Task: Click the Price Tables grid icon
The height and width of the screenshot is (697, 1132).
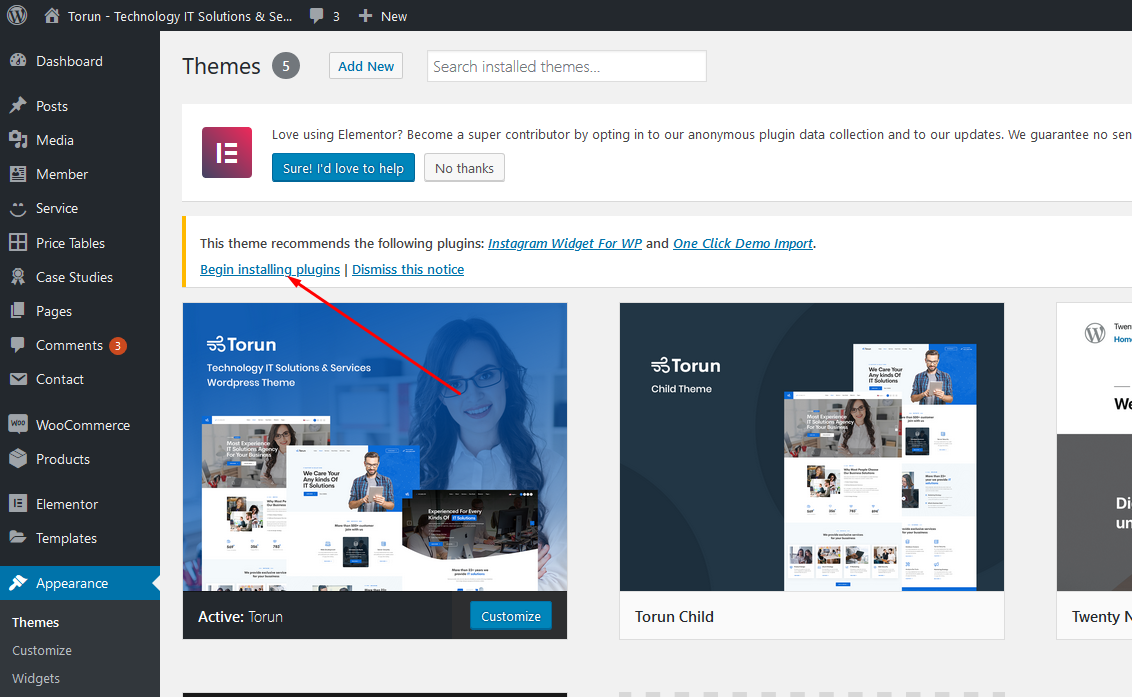Action: tap(18, 242)
